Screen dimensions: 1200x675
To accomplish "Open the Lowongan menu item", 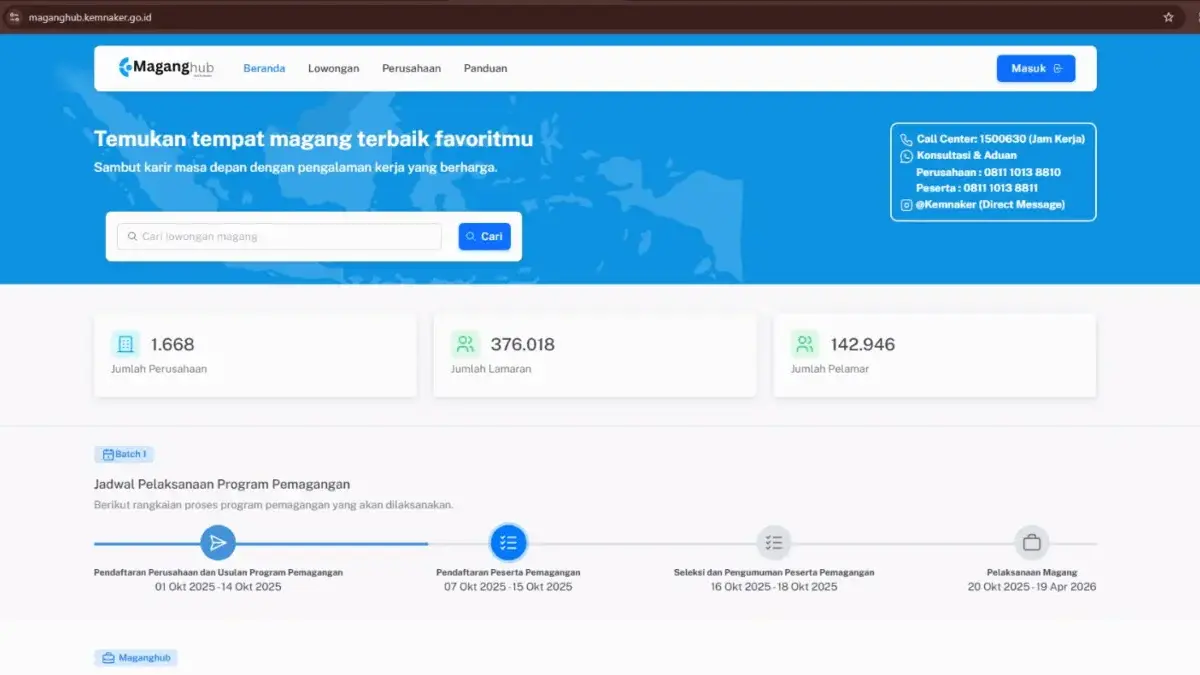I will pyautogui.click(x=334, y=68).
